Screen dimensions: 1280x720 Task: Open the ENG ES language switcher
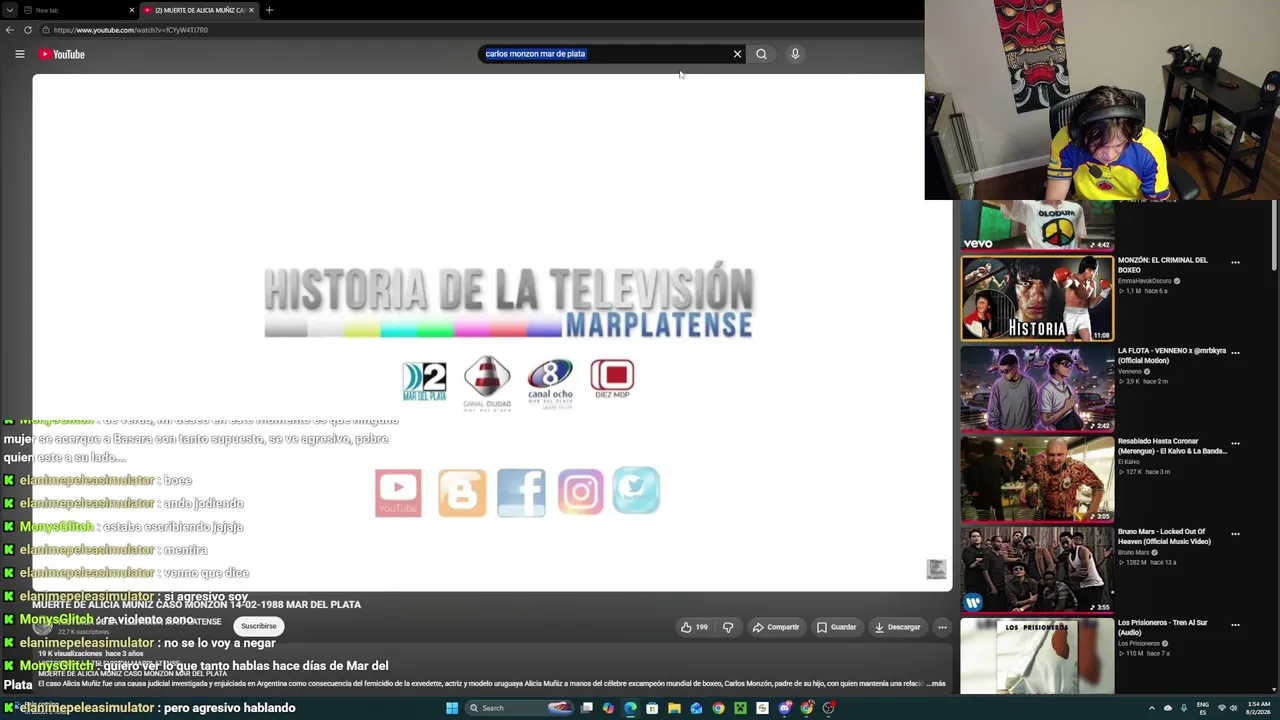[x=1203, y=708]
